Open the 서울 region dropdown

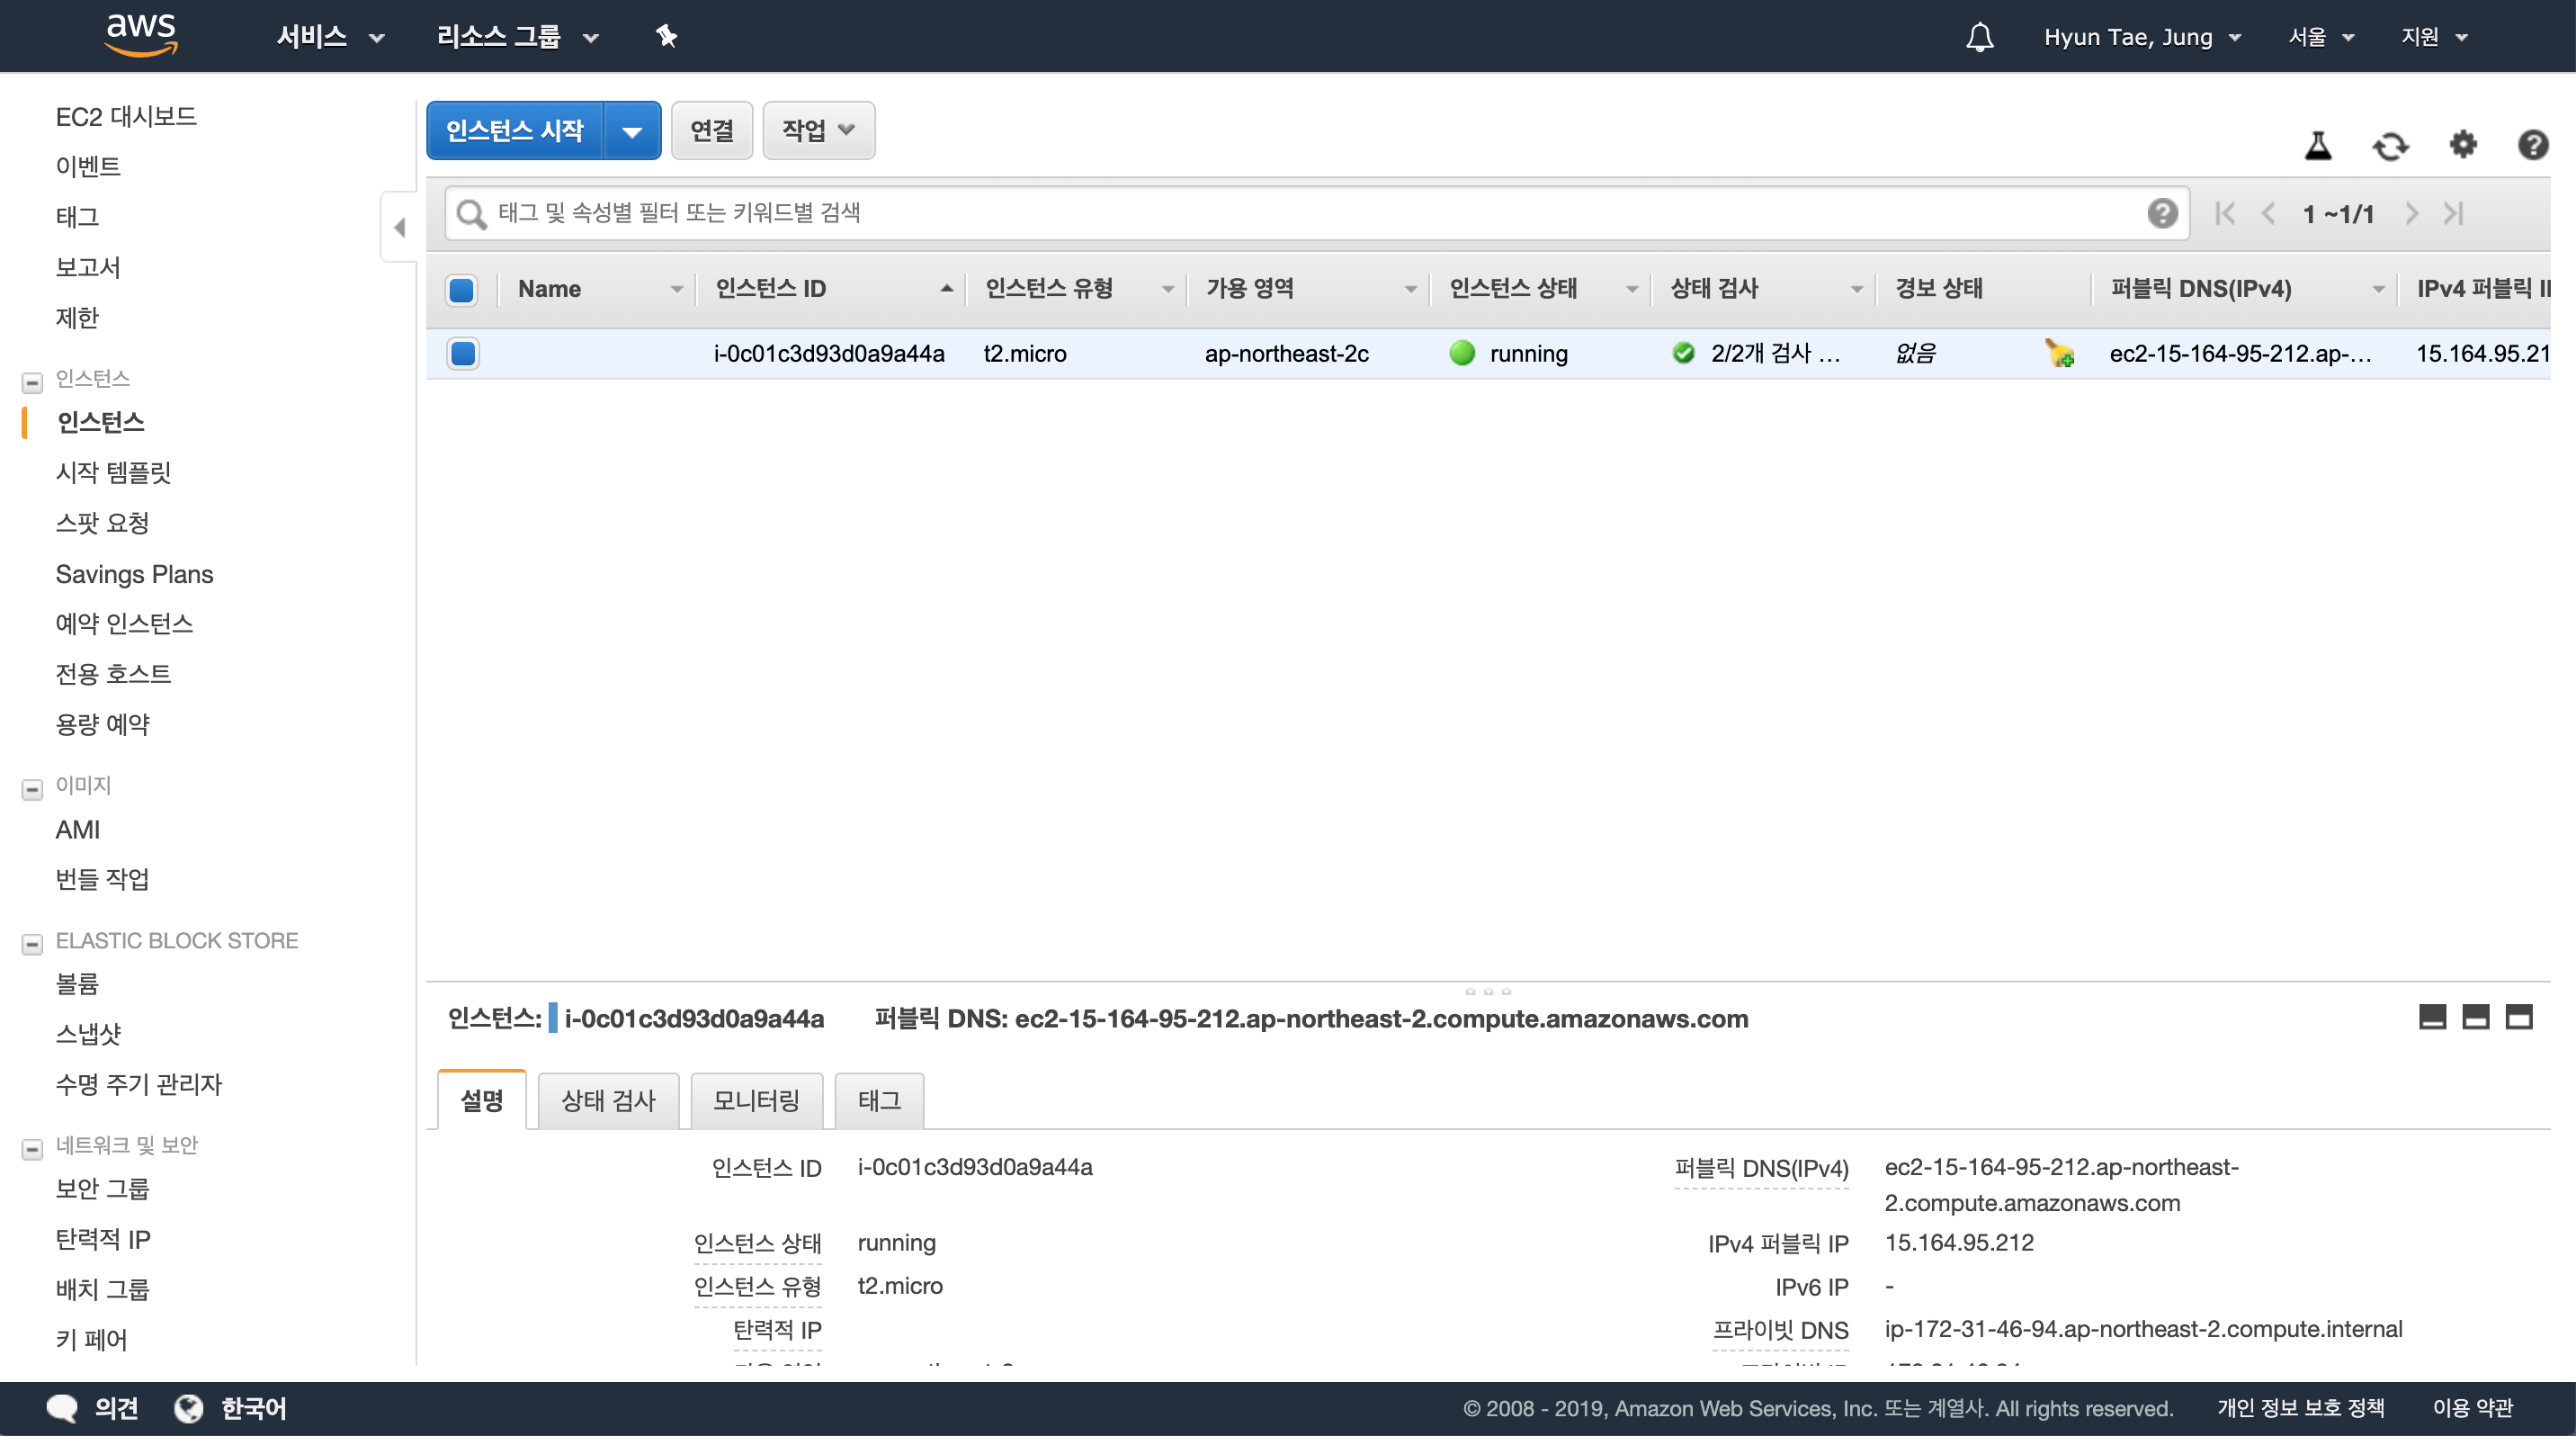coord(2320,37)
